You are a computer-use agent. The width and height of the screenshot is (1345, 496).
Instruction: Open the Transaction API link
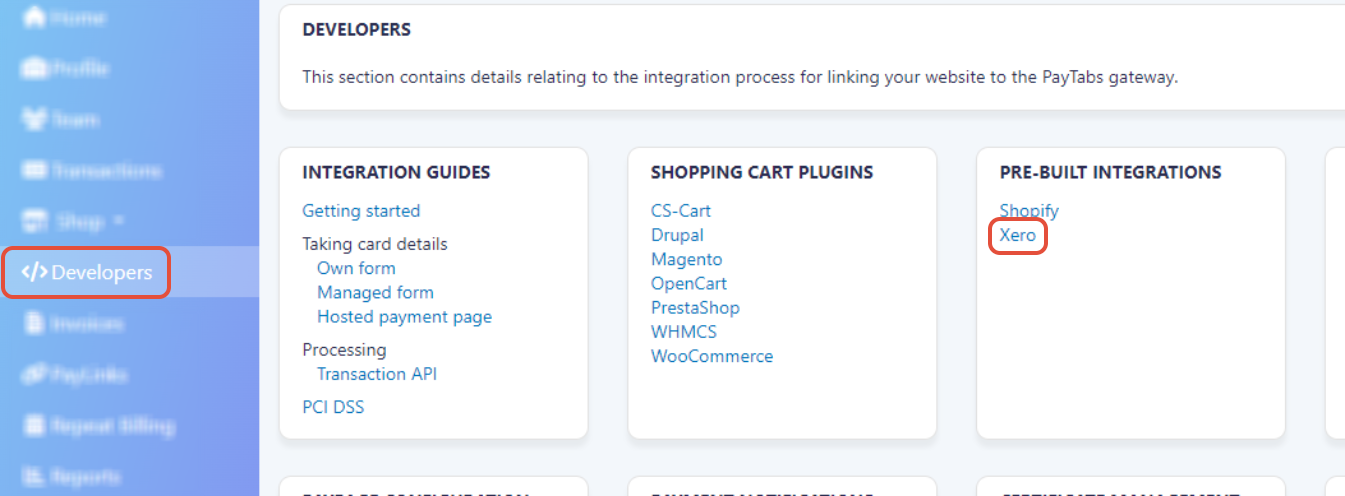tap(377, 374)
